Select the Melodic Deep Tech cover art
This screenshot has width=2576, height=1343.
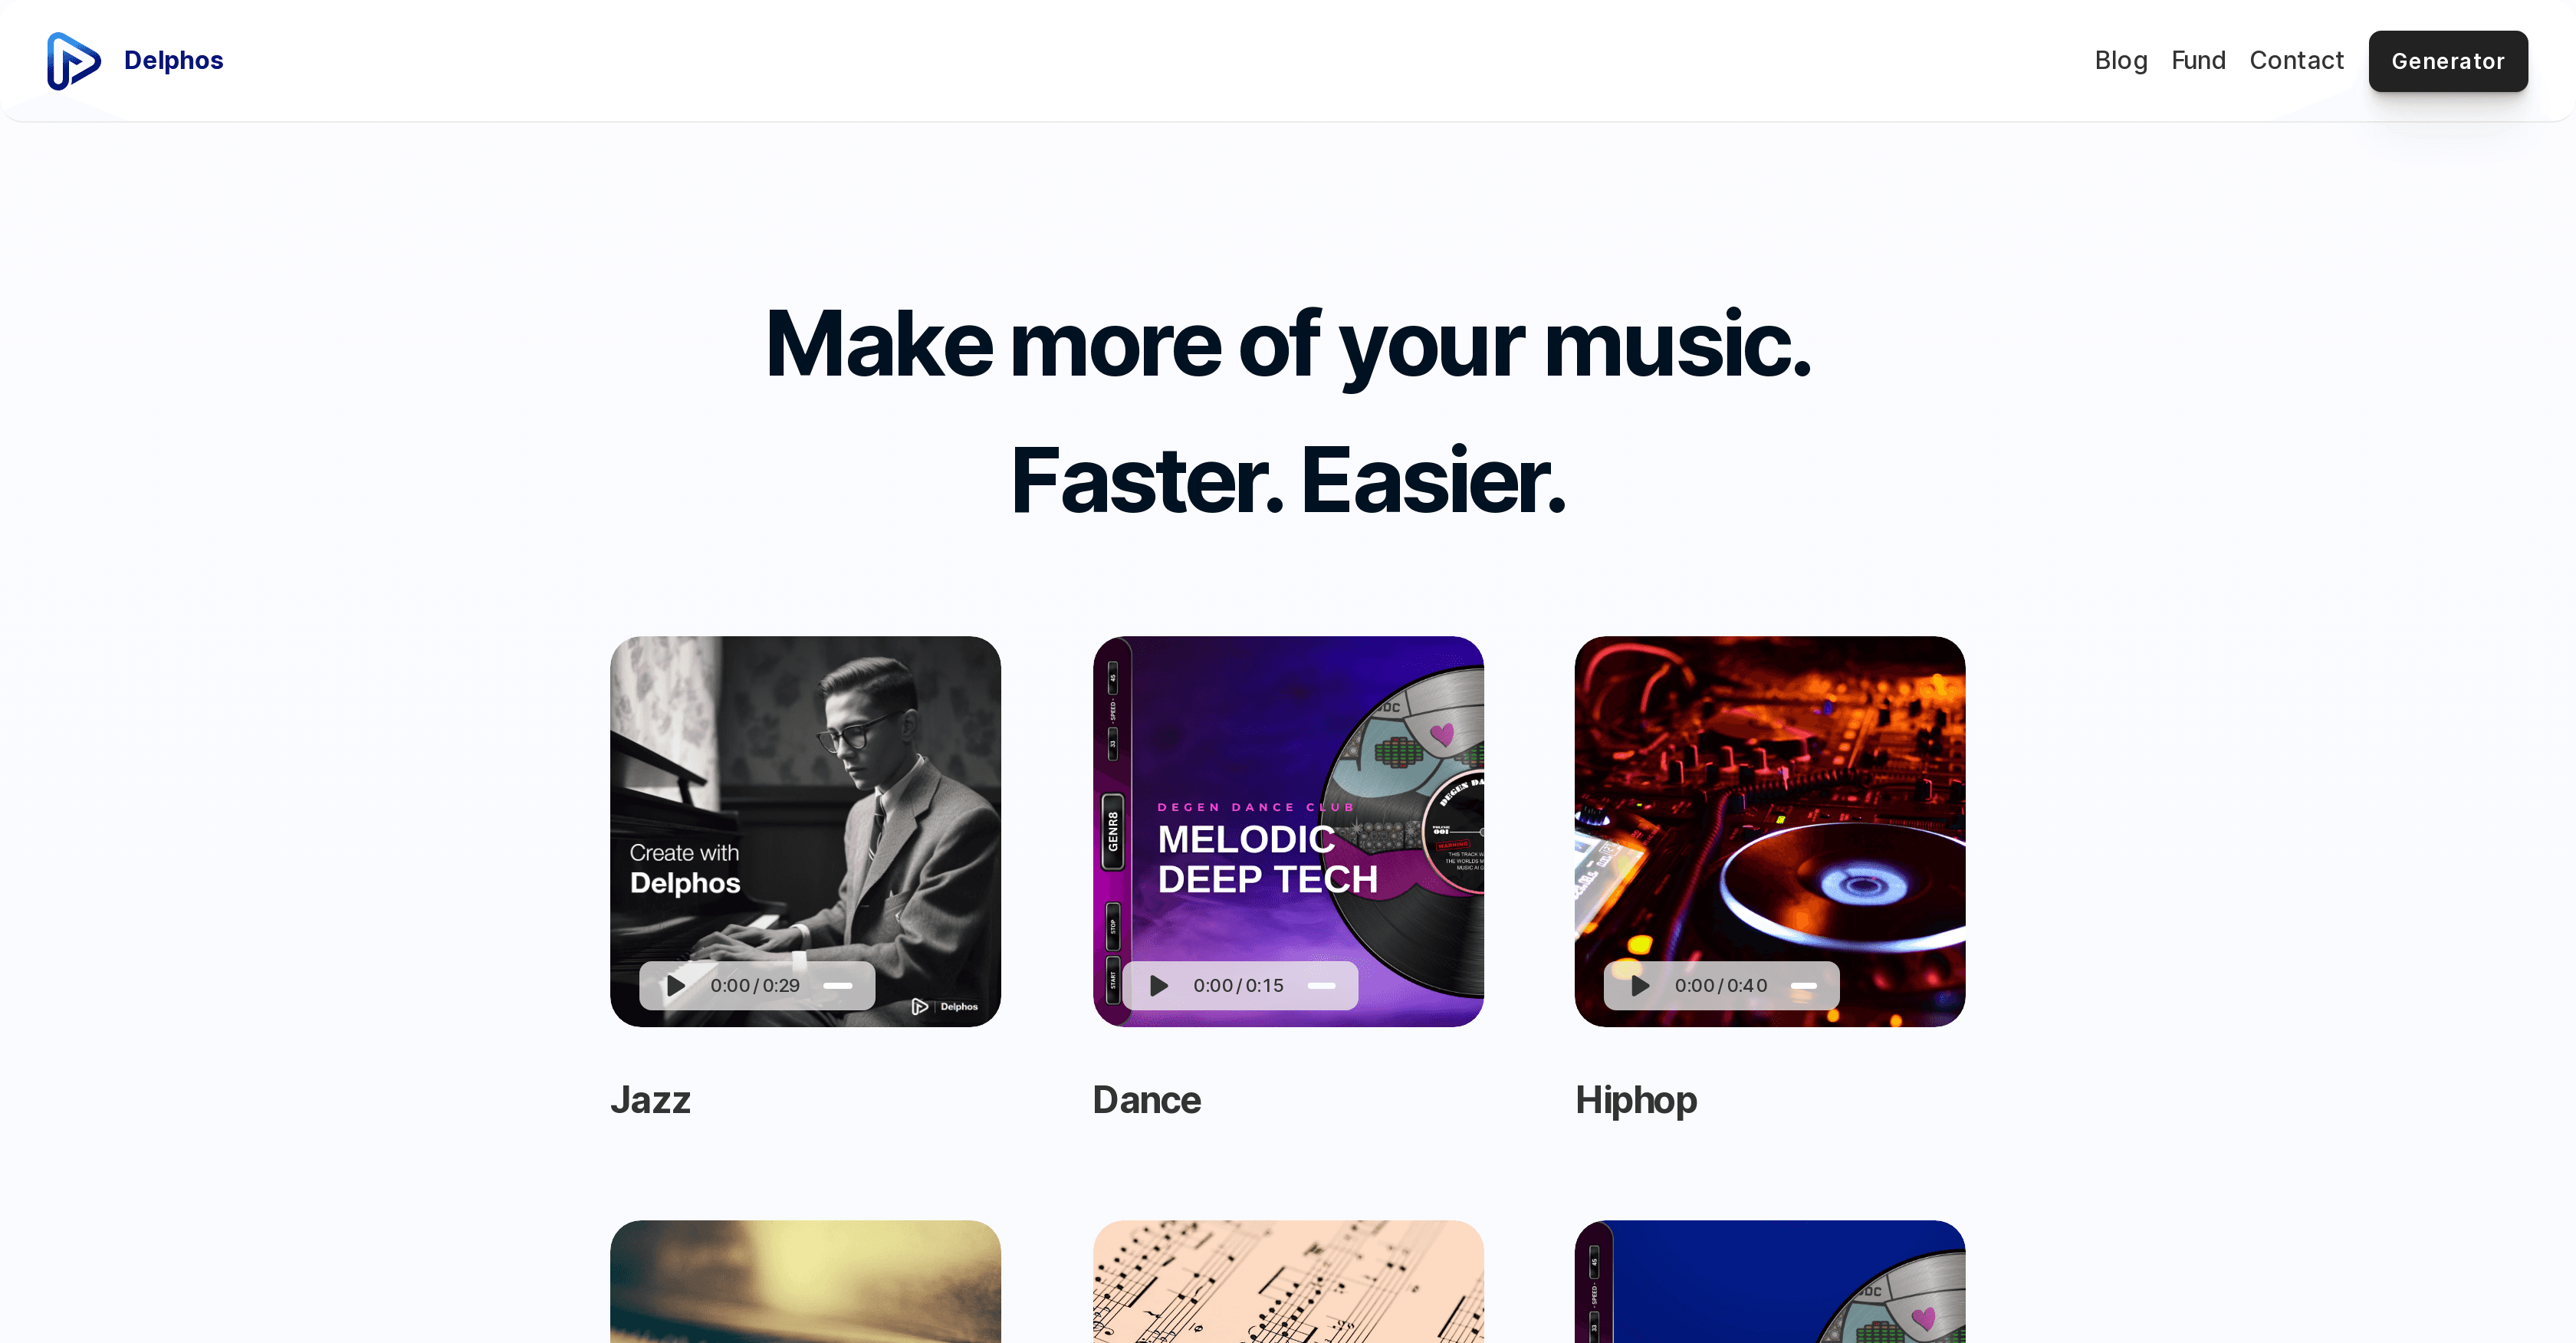click(x=1288, y=831)
